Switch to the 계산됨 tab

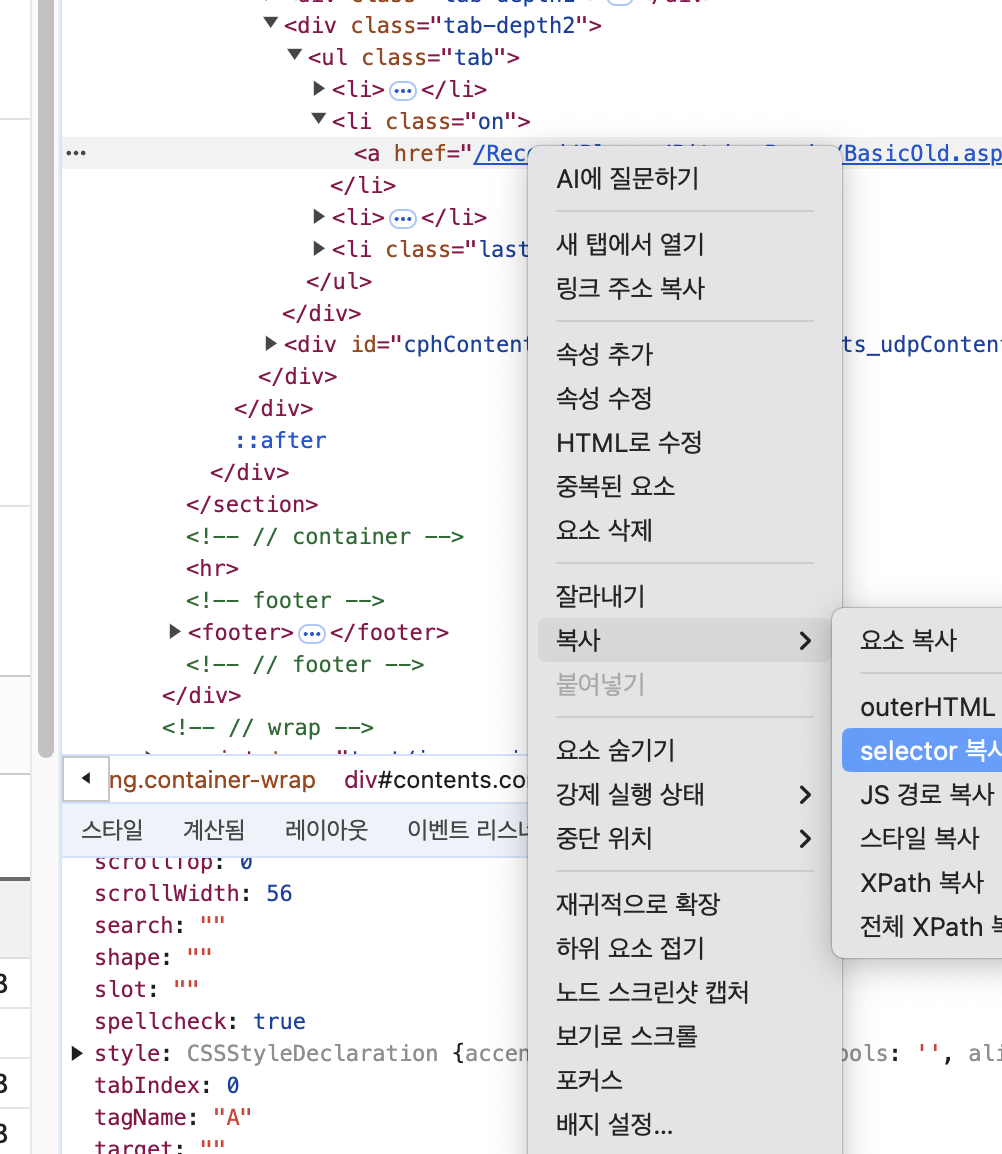point(214,830)
